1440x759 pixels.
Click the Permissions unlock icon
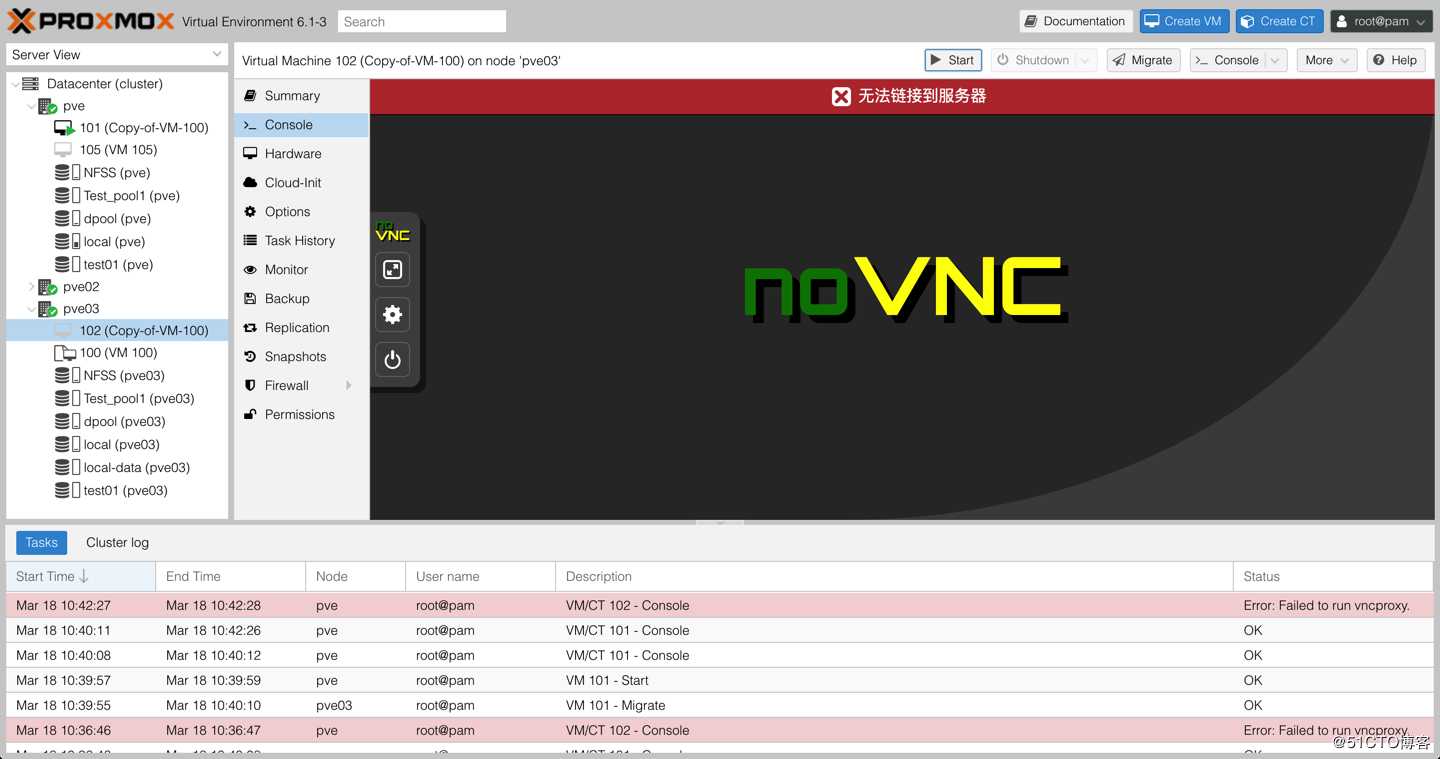point(250,415)
